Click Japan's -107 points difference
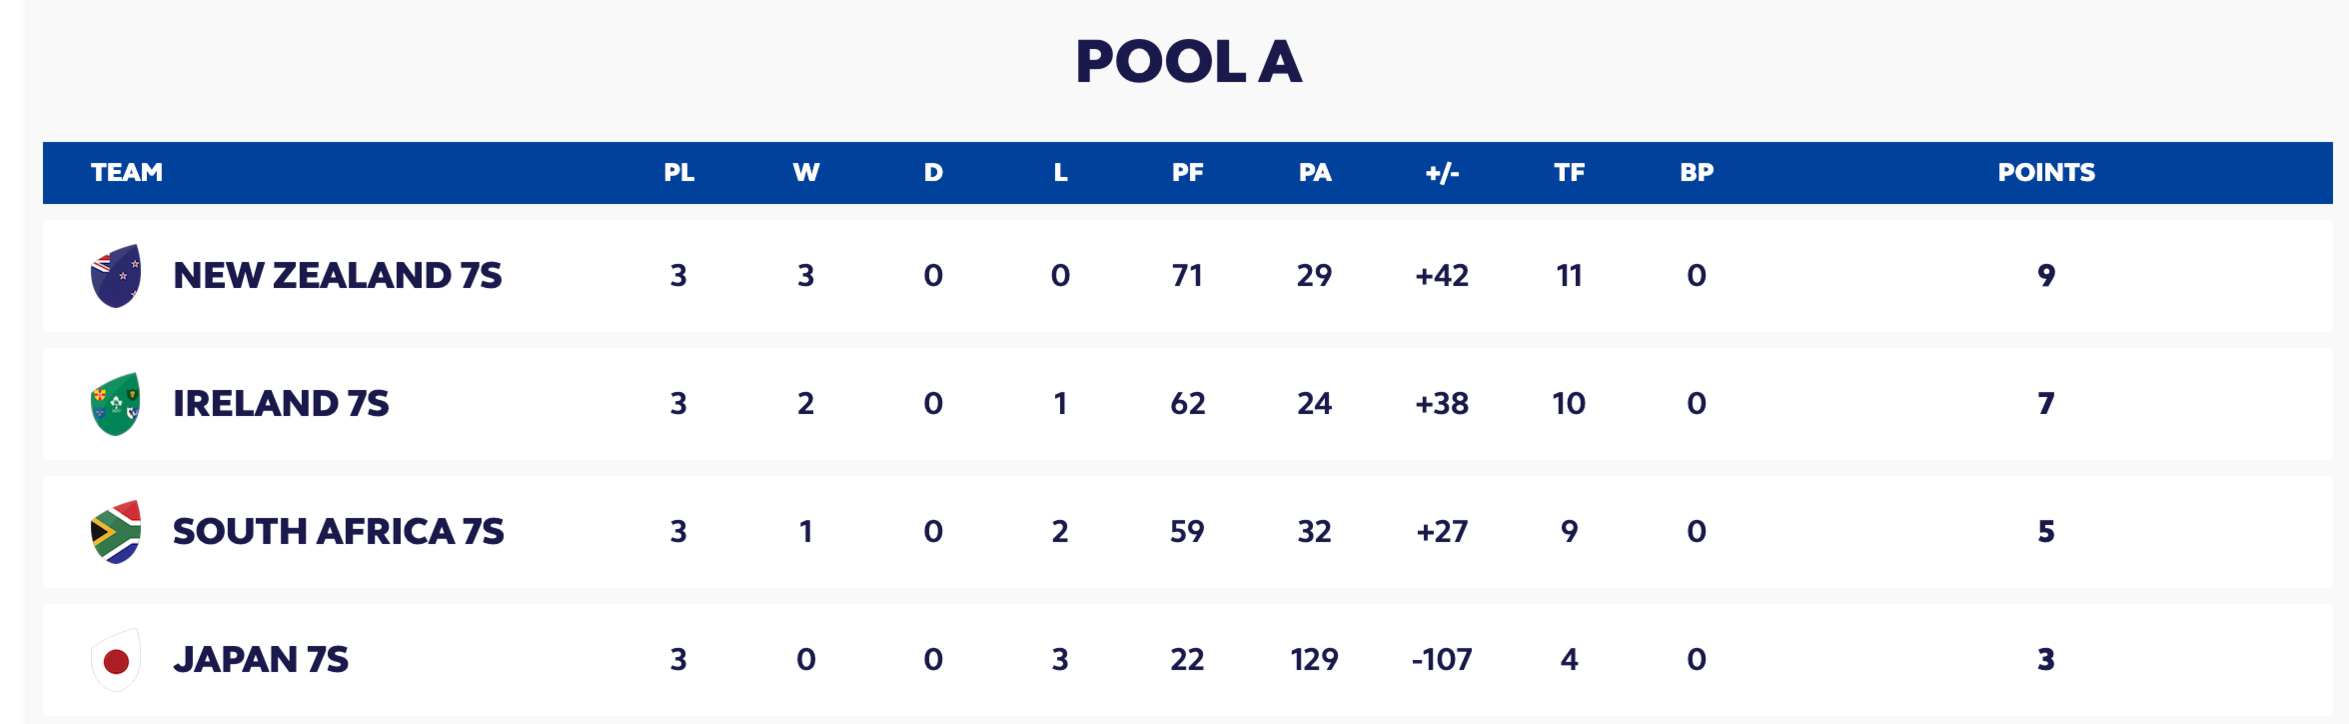 click(1442, 660)
